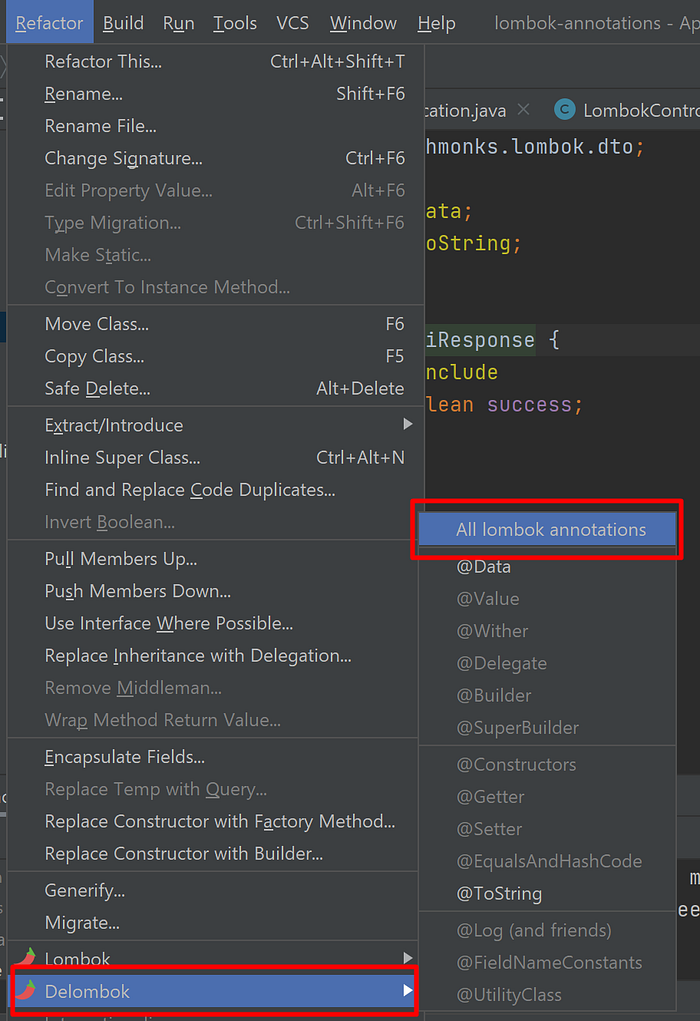700x1021 pixels.
Task: Choose Replace Inheritance with Delegation...
Action: 212,656
